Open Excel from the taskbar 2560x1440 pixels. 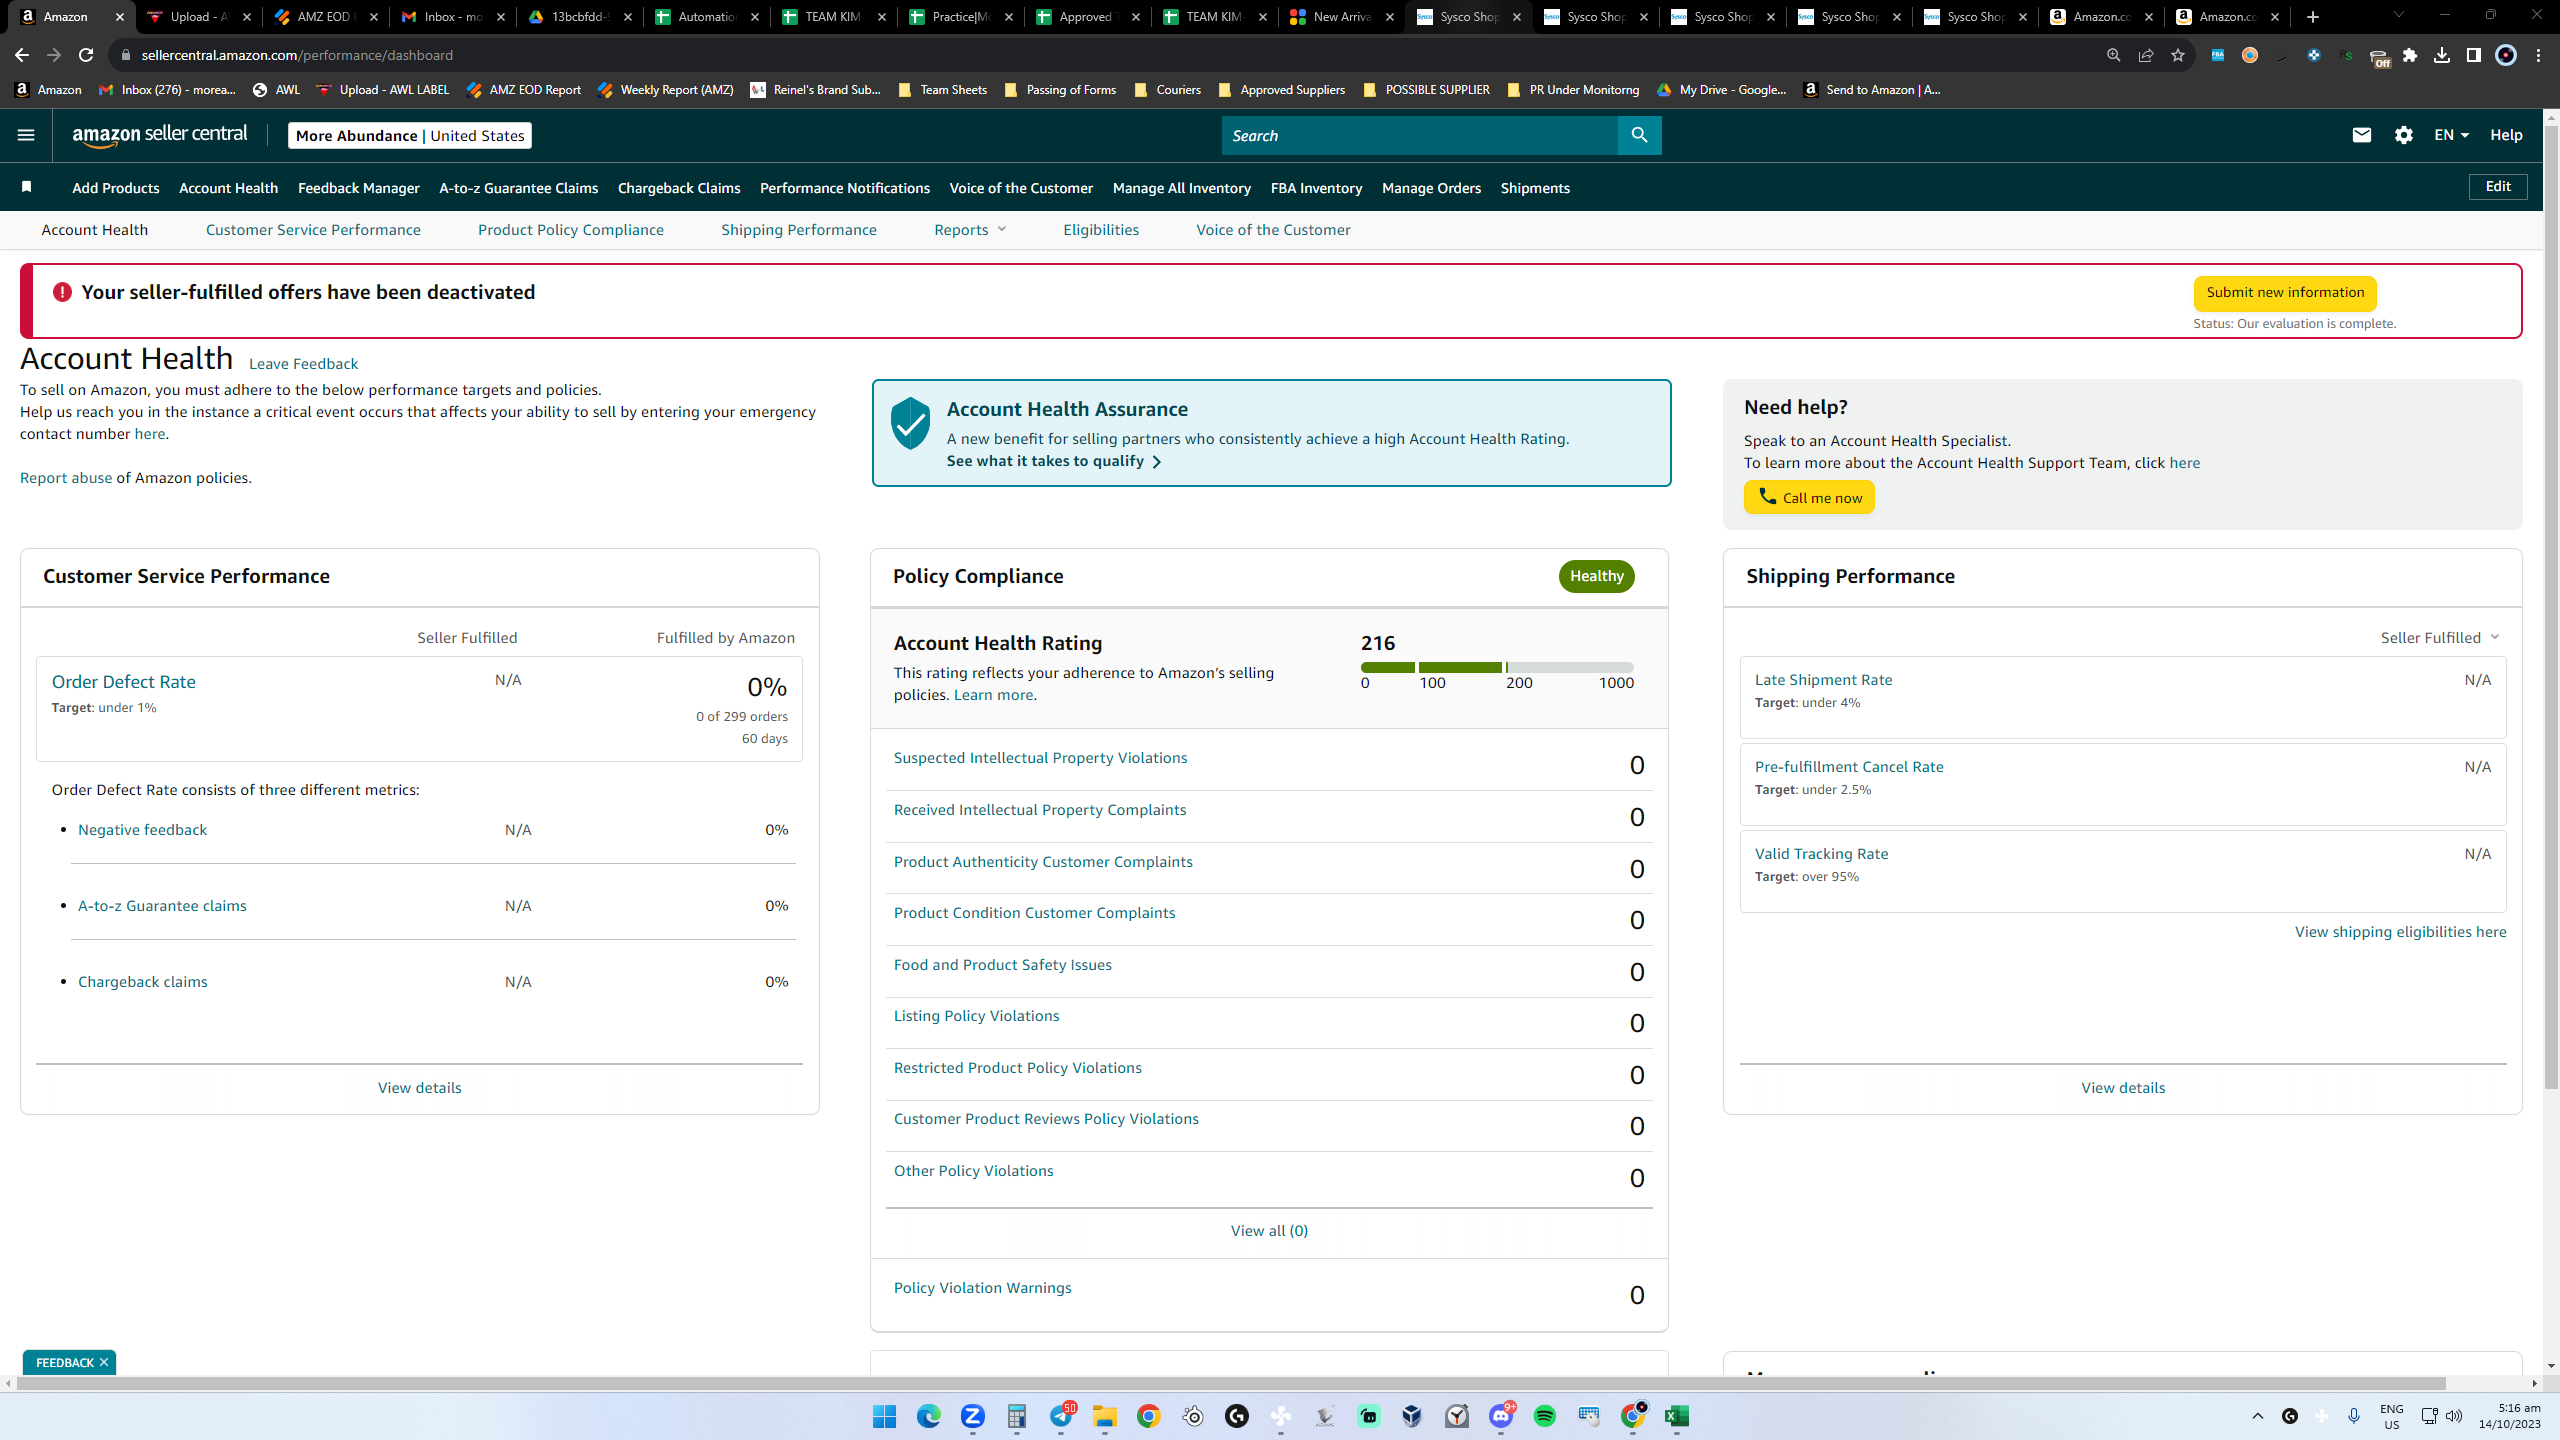coord(1677,1416)
